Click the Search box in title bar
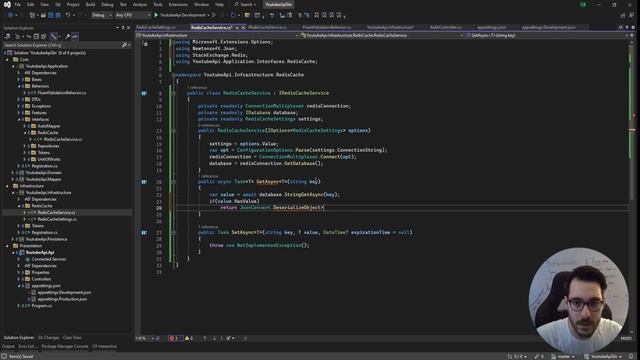640x360 pixels. point(245,4)
